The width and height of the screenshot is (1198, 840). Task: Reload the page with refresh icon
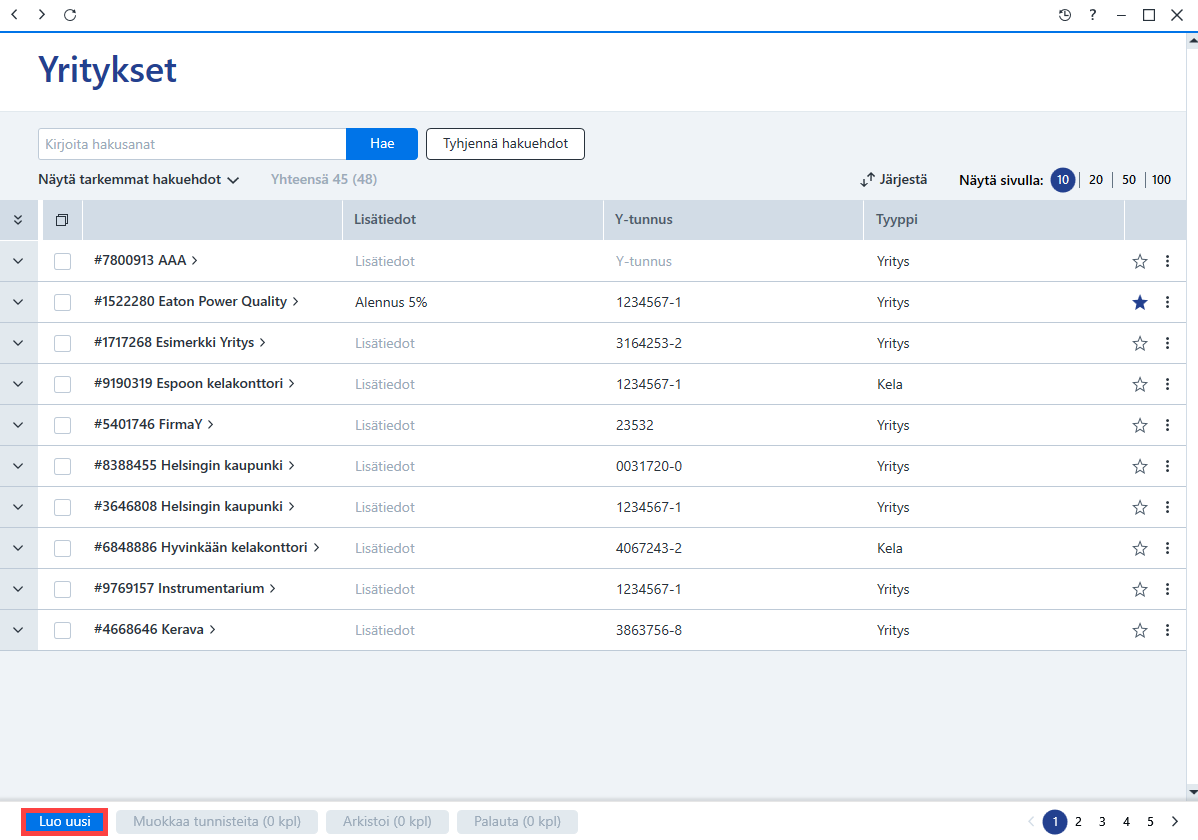70,15
